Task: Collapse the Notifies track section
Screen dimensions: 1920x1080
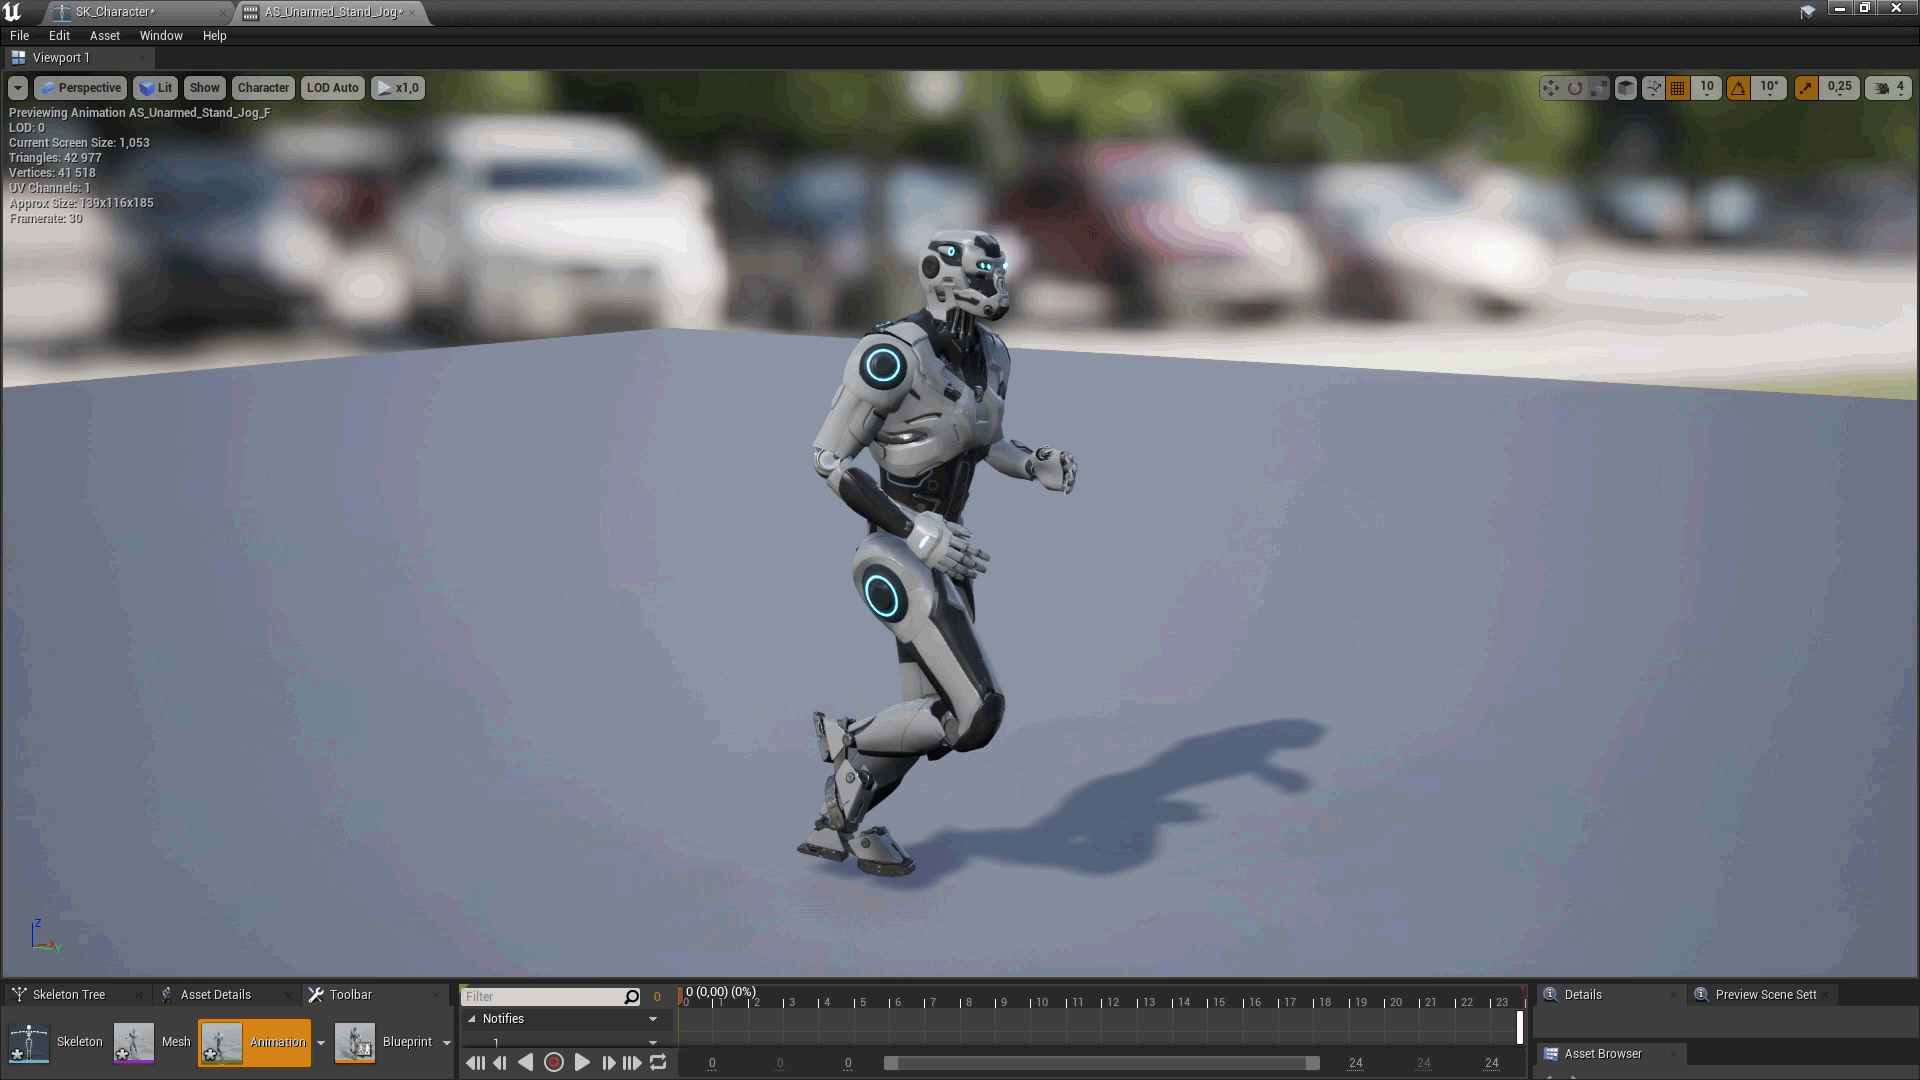Action: (x=472, y=1019)
